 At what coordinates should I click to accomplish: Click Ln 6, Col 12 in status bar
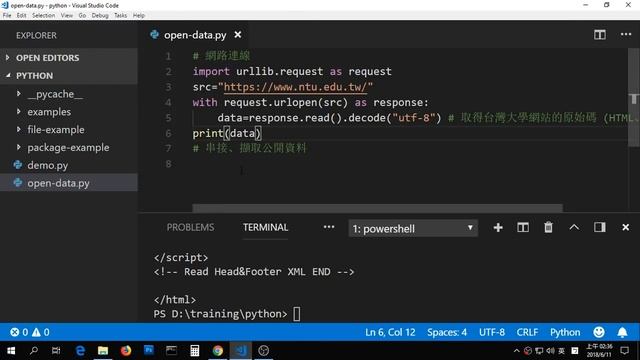coord(390,332)
